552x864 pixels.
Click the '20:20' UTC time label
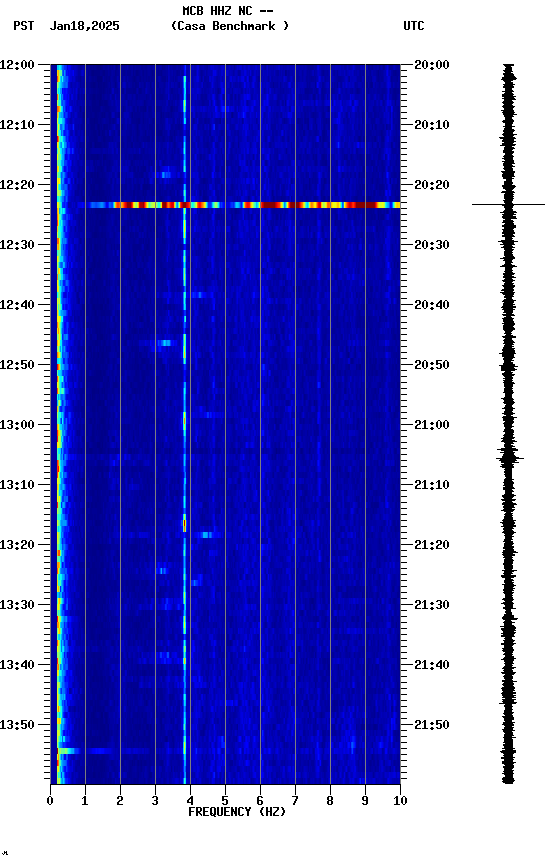coord(432,185)
